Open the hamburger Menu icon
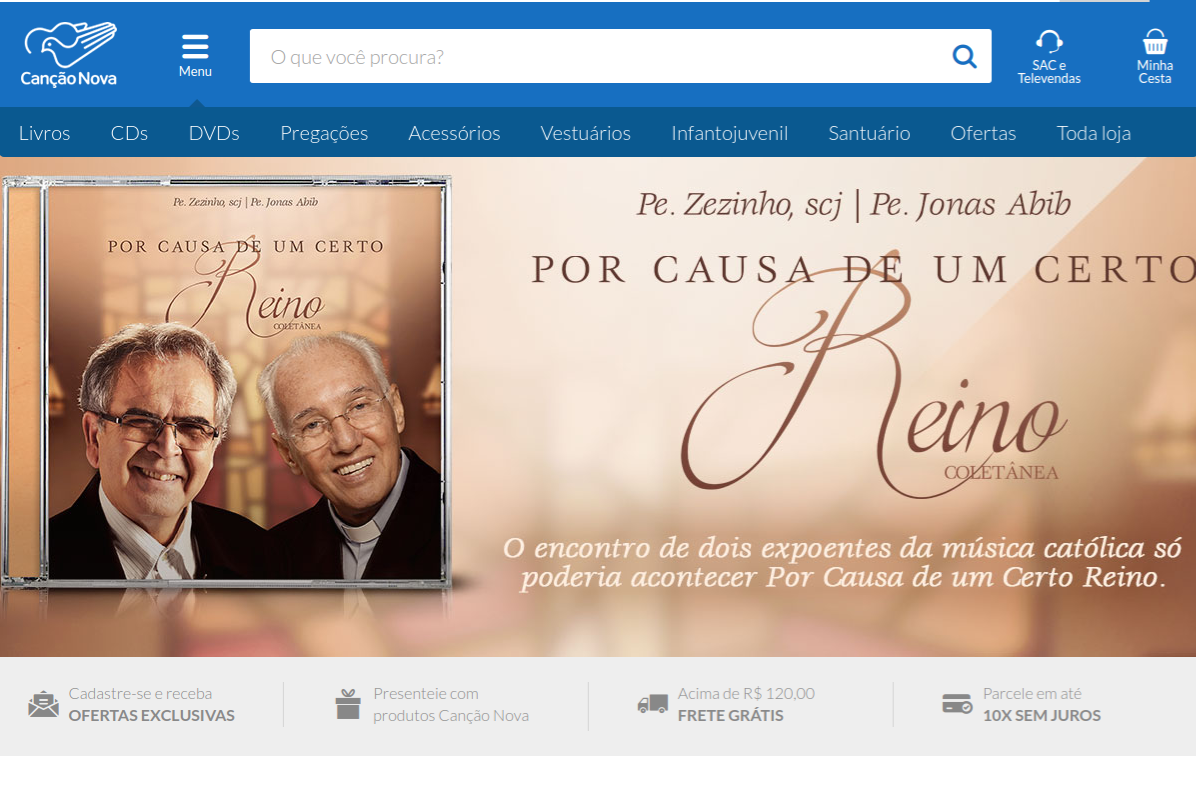The height and width of the screenshot is (811, 1196). coord(195,47)
